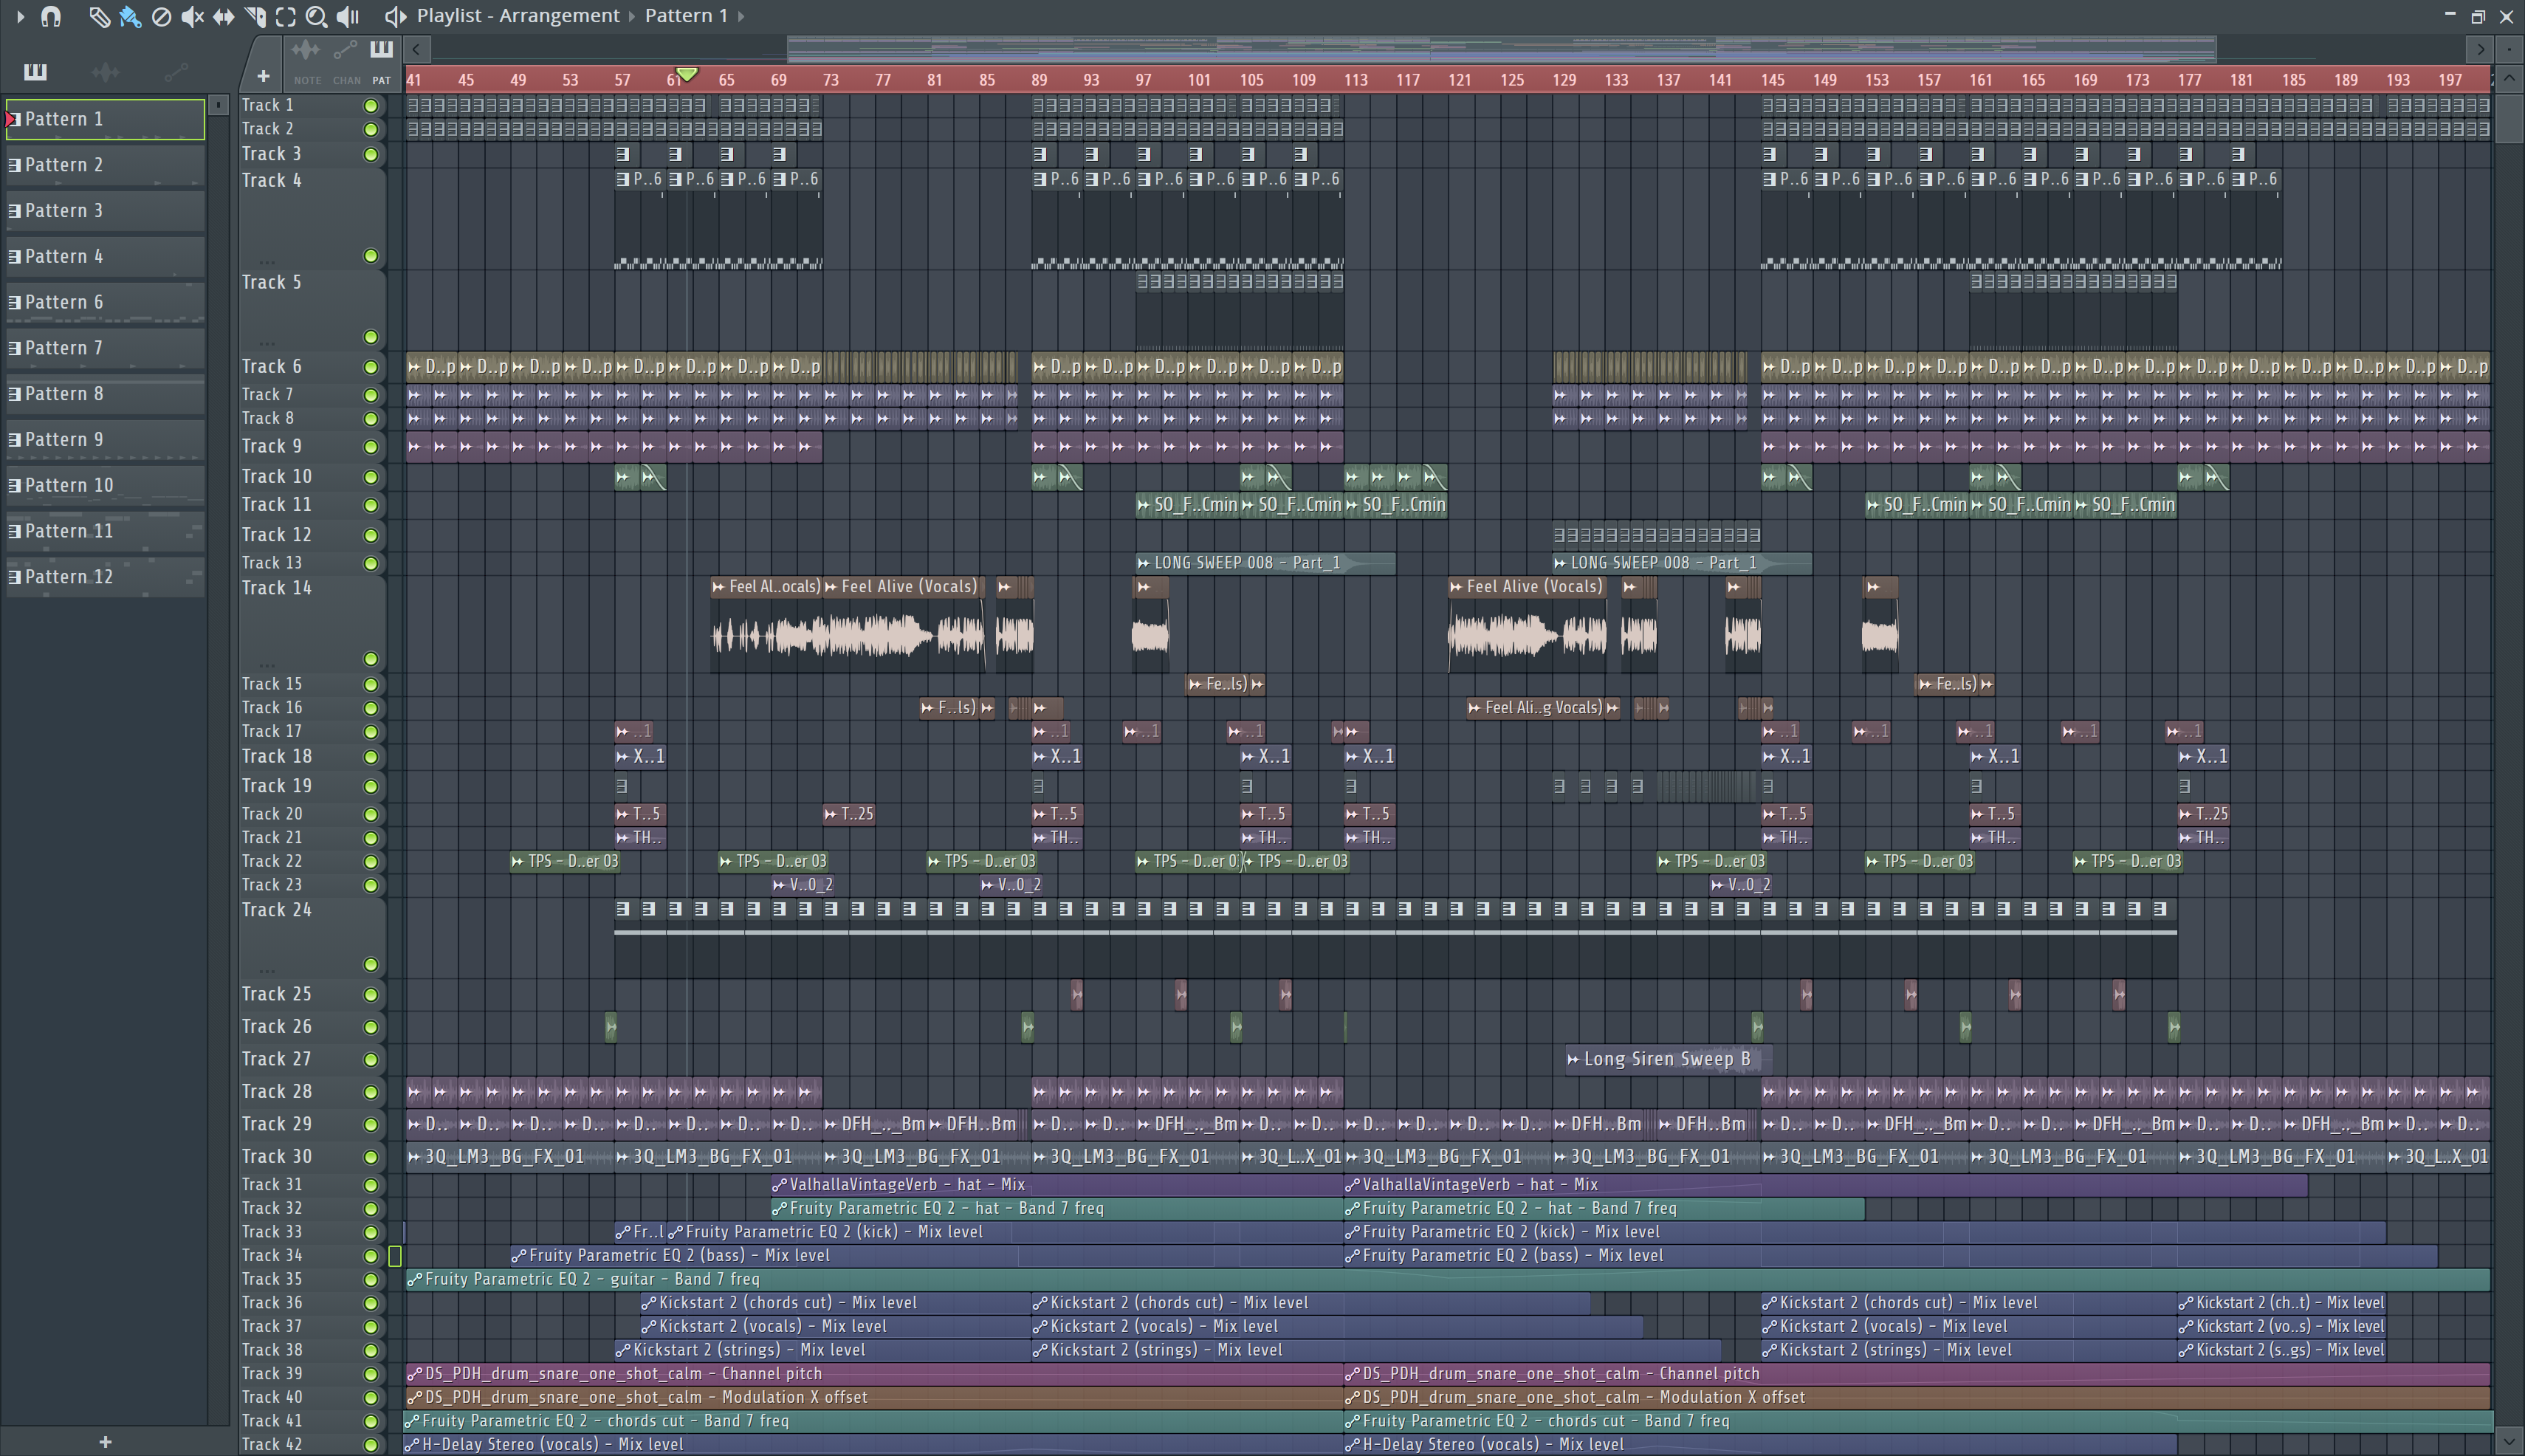Show automation clips via the picker curve icon

pyautogui.click(x=175, y=71)
